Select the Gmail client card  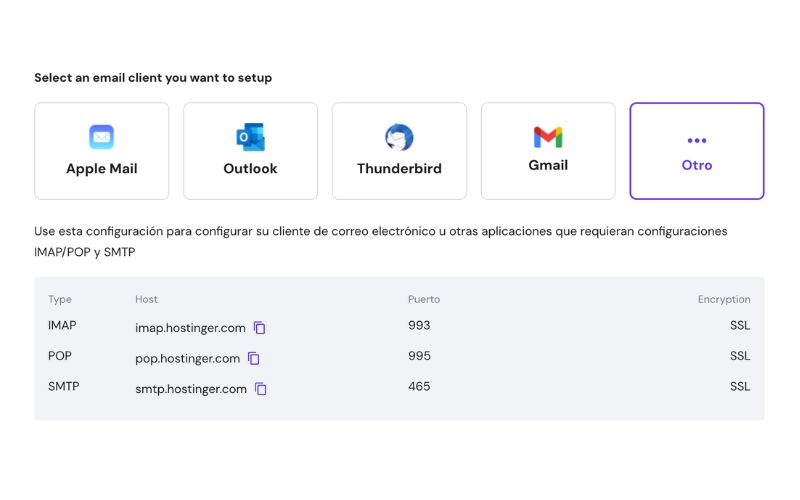[x=548, y=151]
